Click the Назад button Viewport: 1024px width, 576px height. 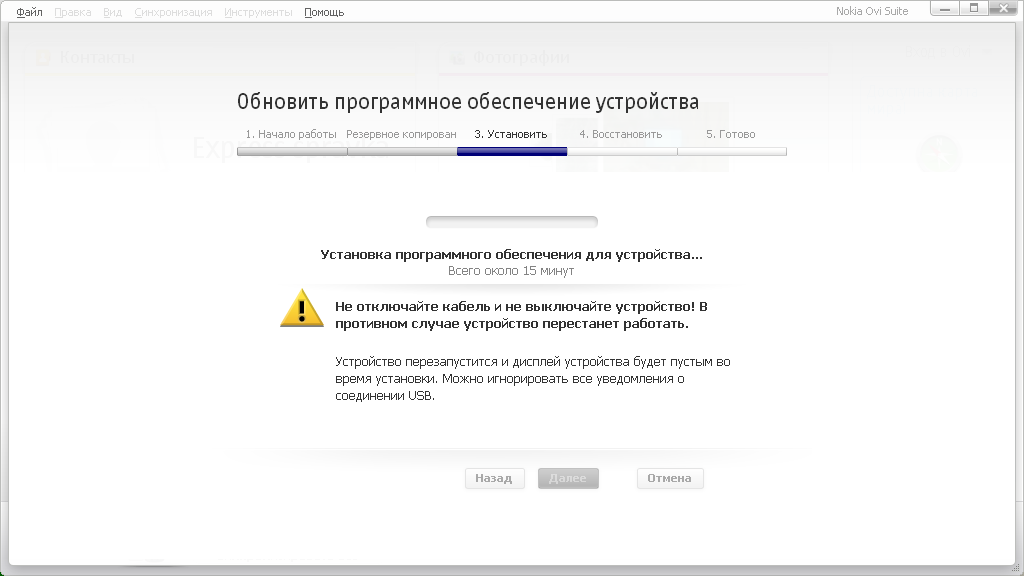pos(494,478)
